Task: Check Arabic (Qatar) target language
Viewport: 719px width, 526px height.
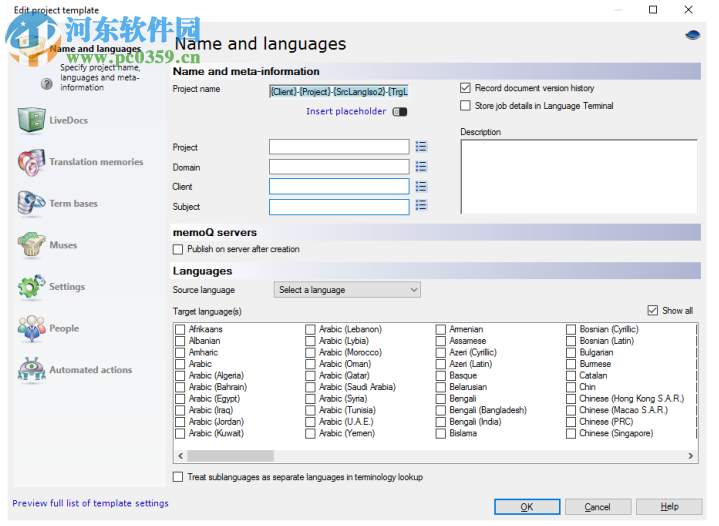Action: coord(310,376)
